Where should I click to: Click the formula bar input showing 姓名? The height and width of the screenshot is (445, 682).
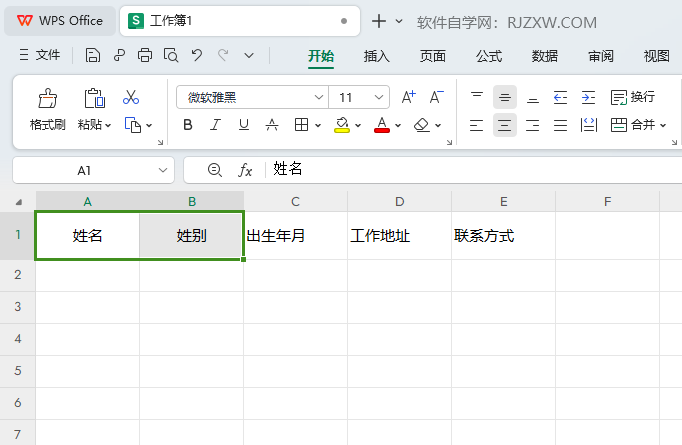pyautogui.click(x=474, y=169)
